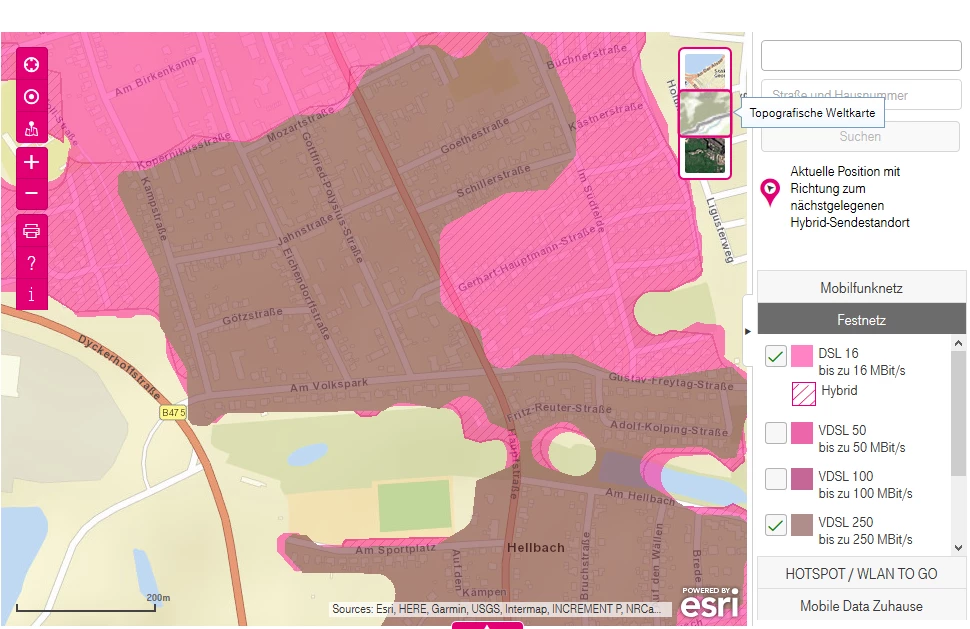Click the map pin location marker icon
The image size is (970, 629).
click(x=32, y=129)
